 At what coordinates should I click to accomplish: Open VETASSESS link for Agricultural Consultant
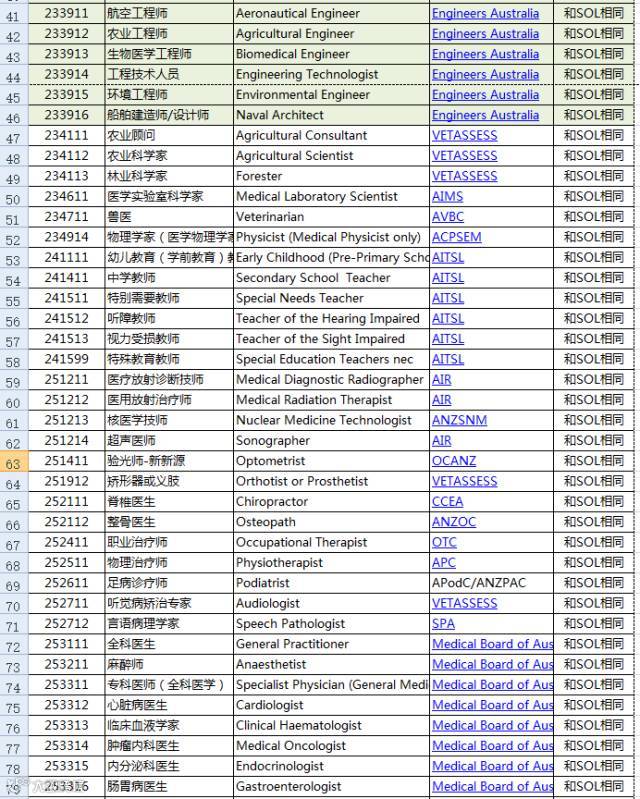coord(464,136)
